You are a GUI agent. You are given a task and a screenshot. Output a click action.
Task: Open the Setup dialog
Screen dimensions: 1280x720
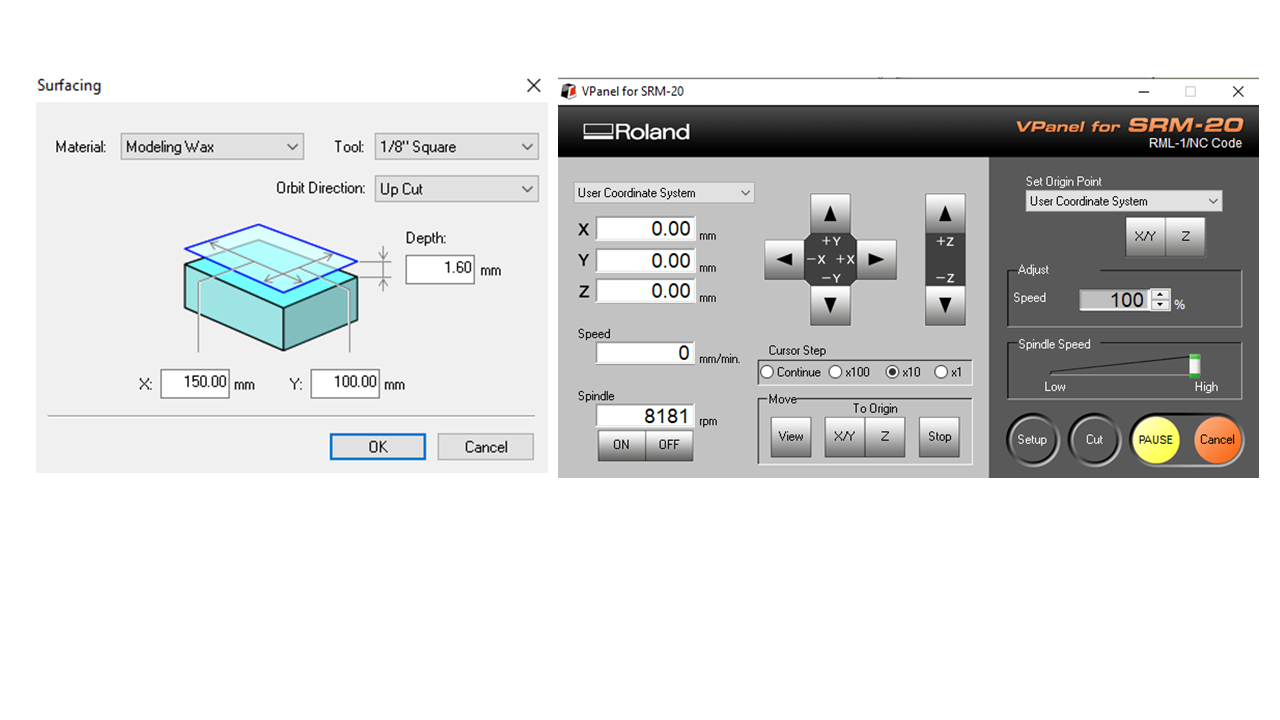[x=1032, y=440]
